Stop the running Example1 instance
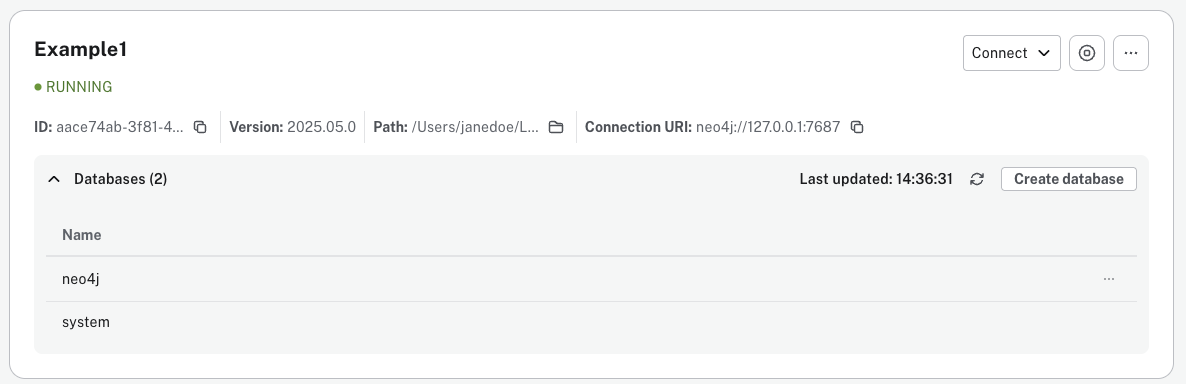Screen dimensions: 1186x384 pos(1087,53)
